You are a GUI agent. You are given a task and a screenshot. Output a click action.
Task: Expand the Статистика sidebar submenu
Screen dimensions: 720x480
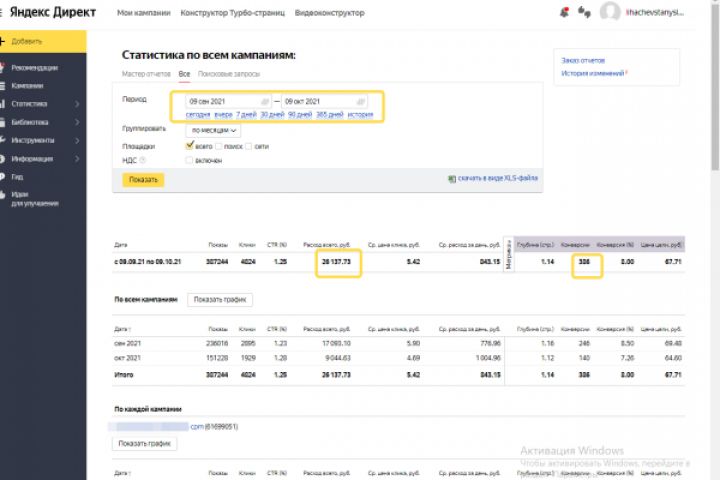pos(76,104)
